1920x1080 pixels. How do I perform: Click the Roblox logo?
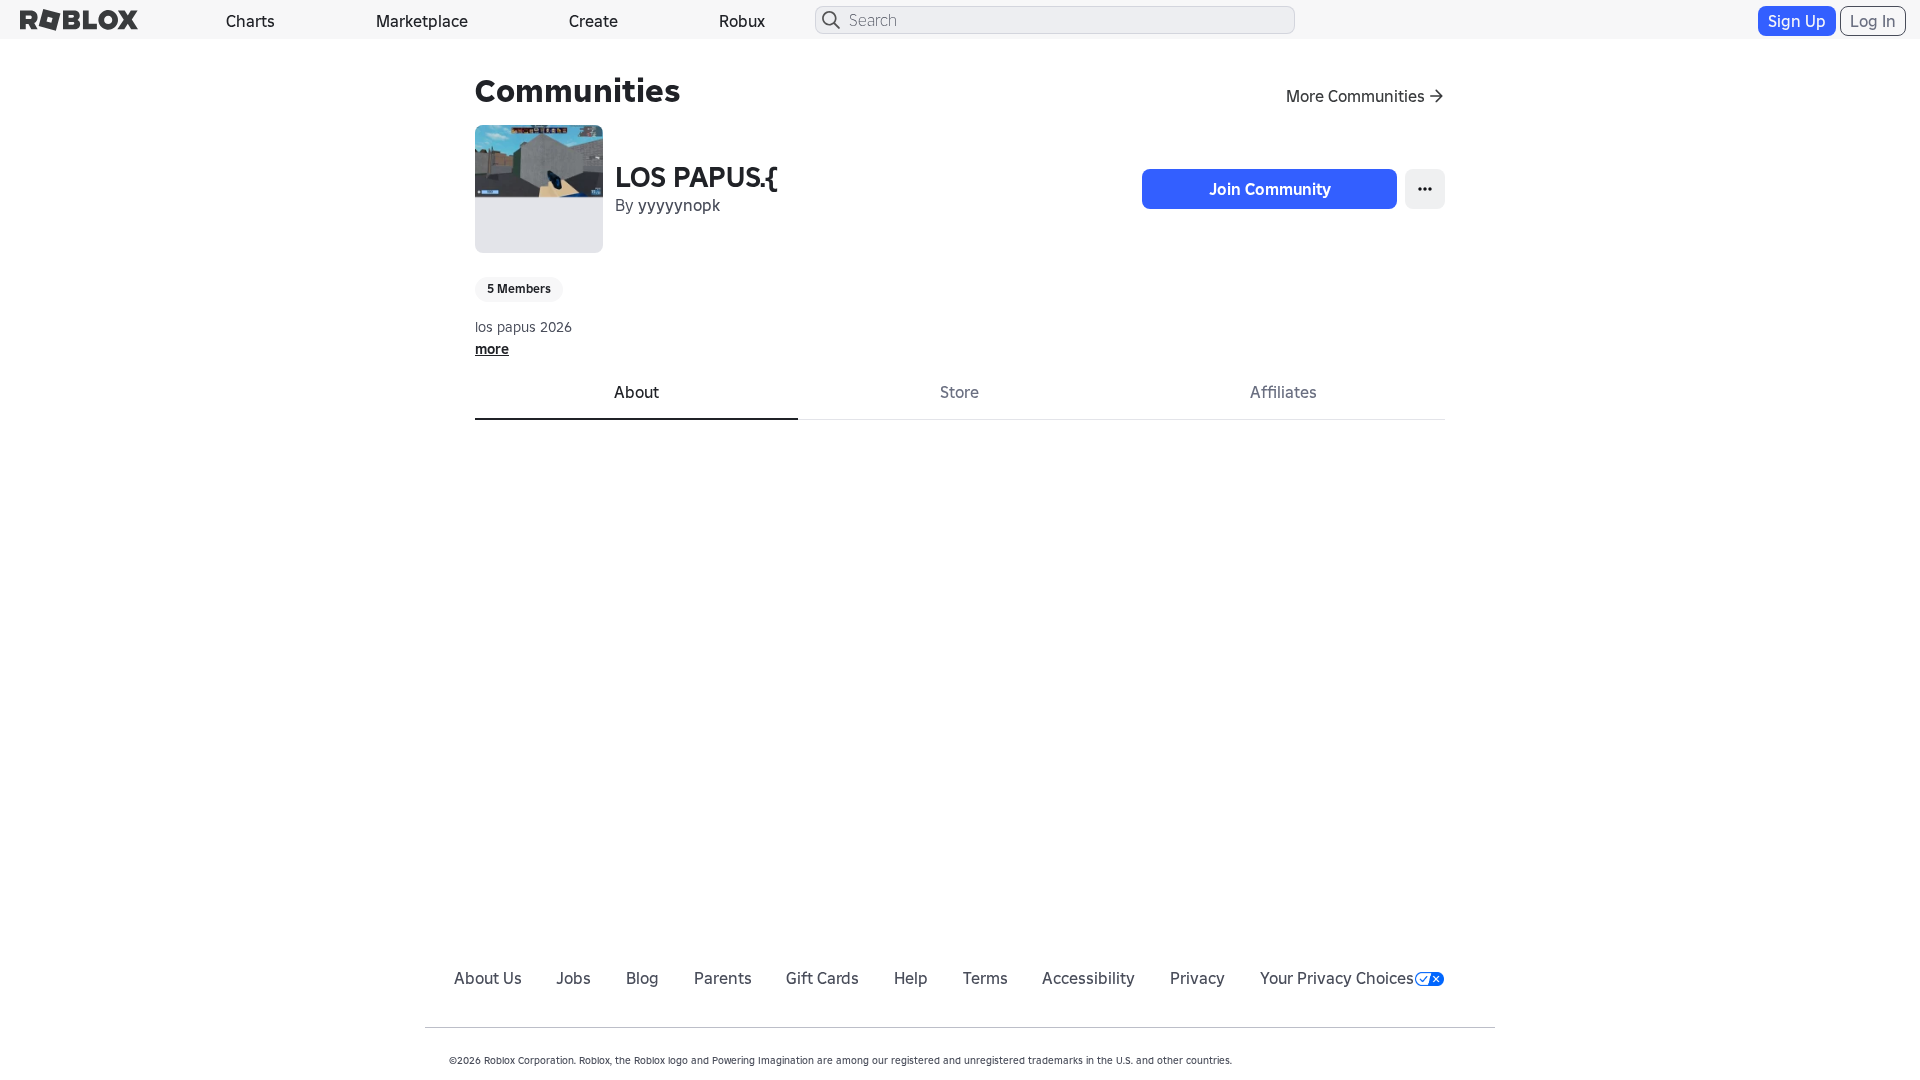[x=79, y=20]
